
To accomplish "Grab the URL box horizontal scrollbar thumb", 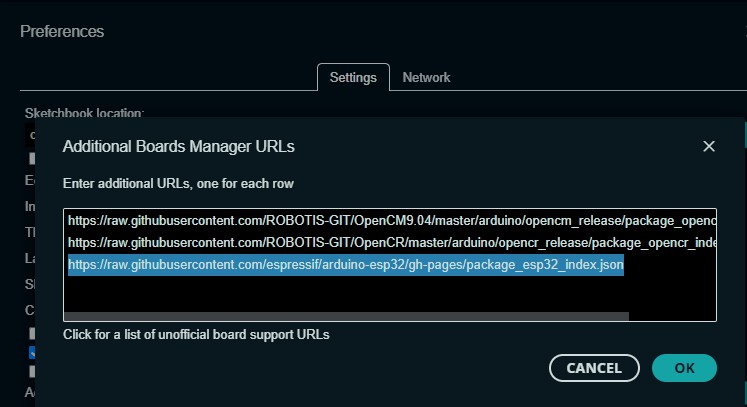I will [x=345, y=317].
